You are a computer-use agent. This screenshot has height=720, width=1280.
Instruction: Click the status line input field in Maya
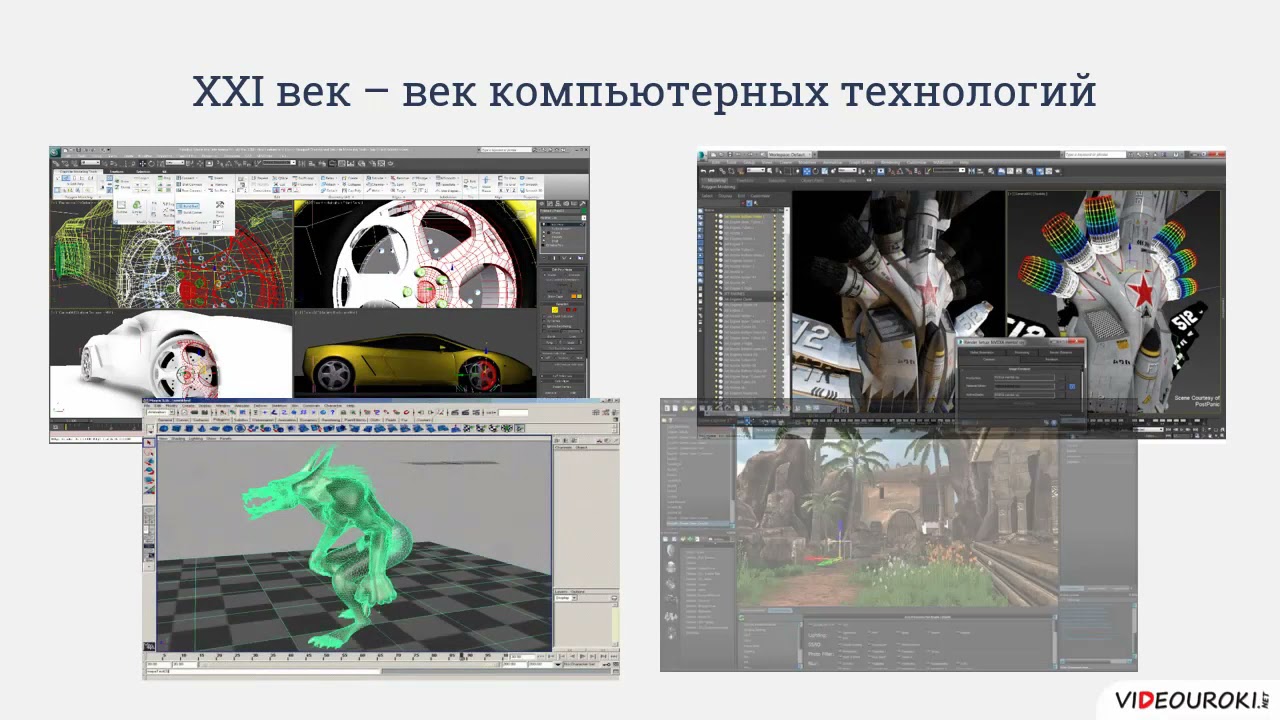pos(513,412)
